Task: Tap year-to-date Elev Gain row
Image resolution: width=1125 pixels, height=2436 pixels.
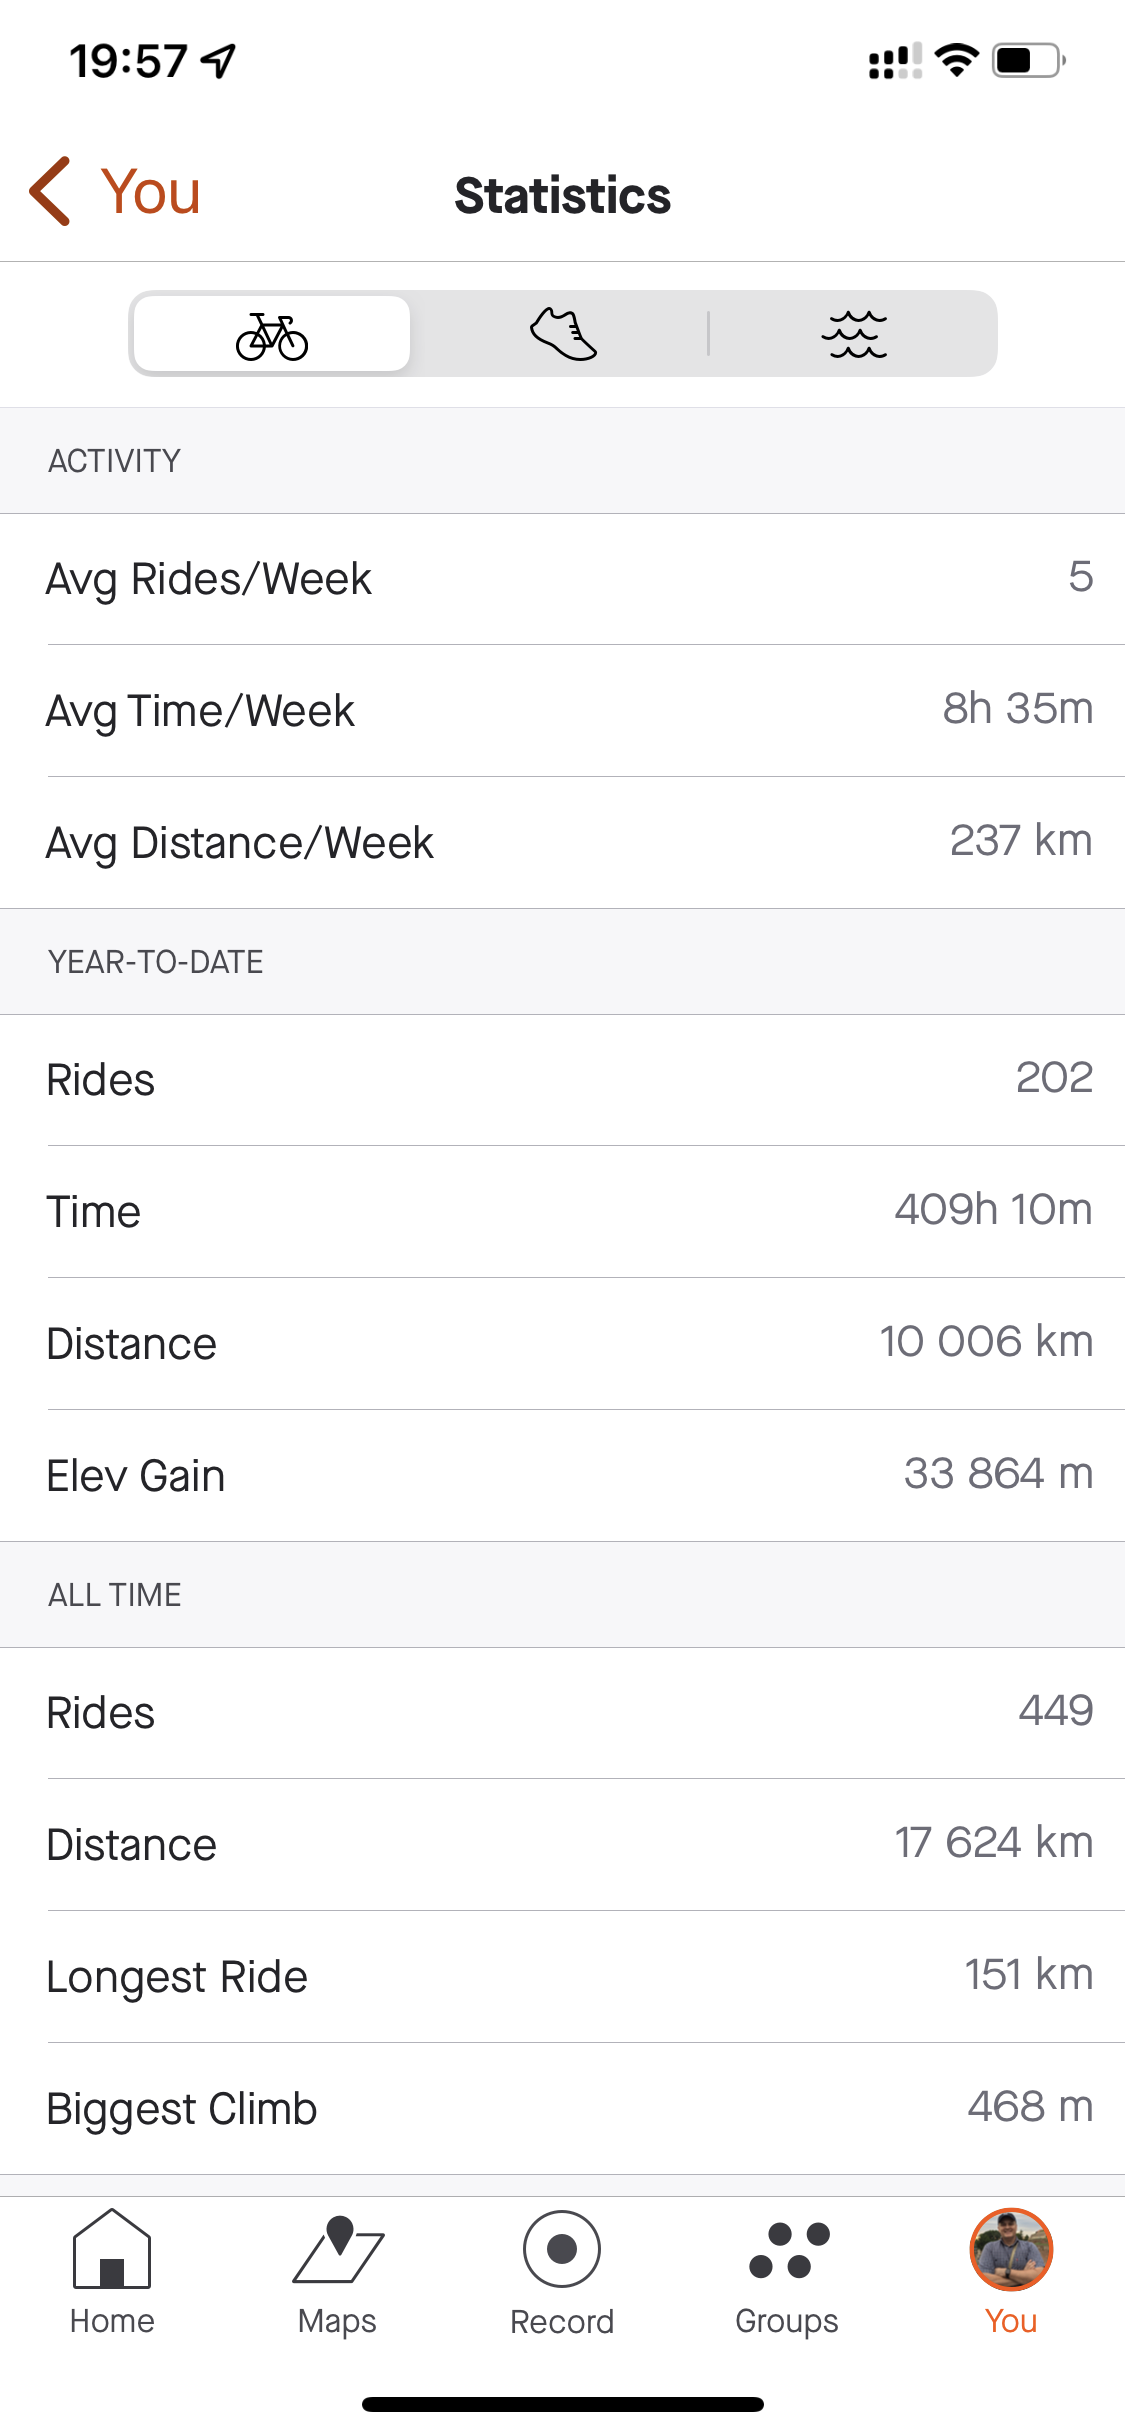Action: (562, 1476)
